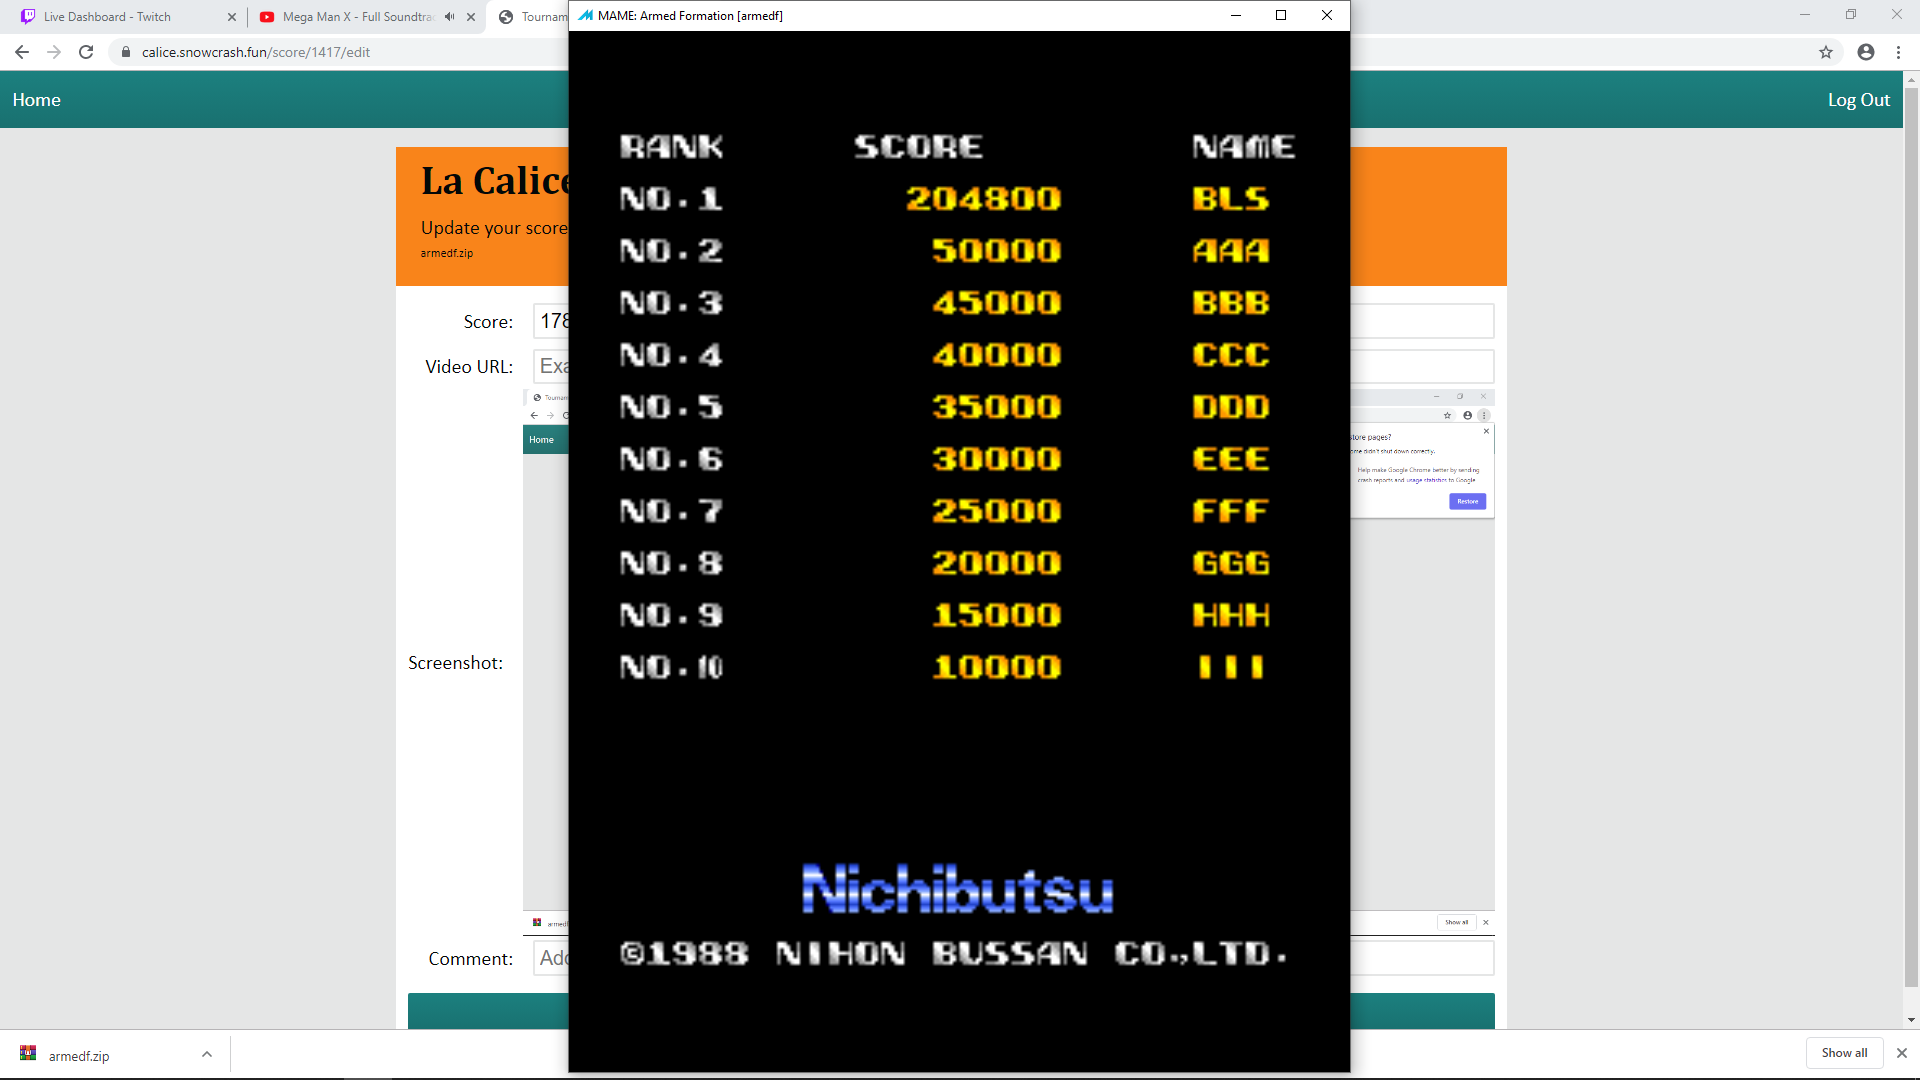Image resolution: width=1920 pixels, height=1080 pixels.
Task: Click the score 50000 for NO.2
Action: pos(996,250)
